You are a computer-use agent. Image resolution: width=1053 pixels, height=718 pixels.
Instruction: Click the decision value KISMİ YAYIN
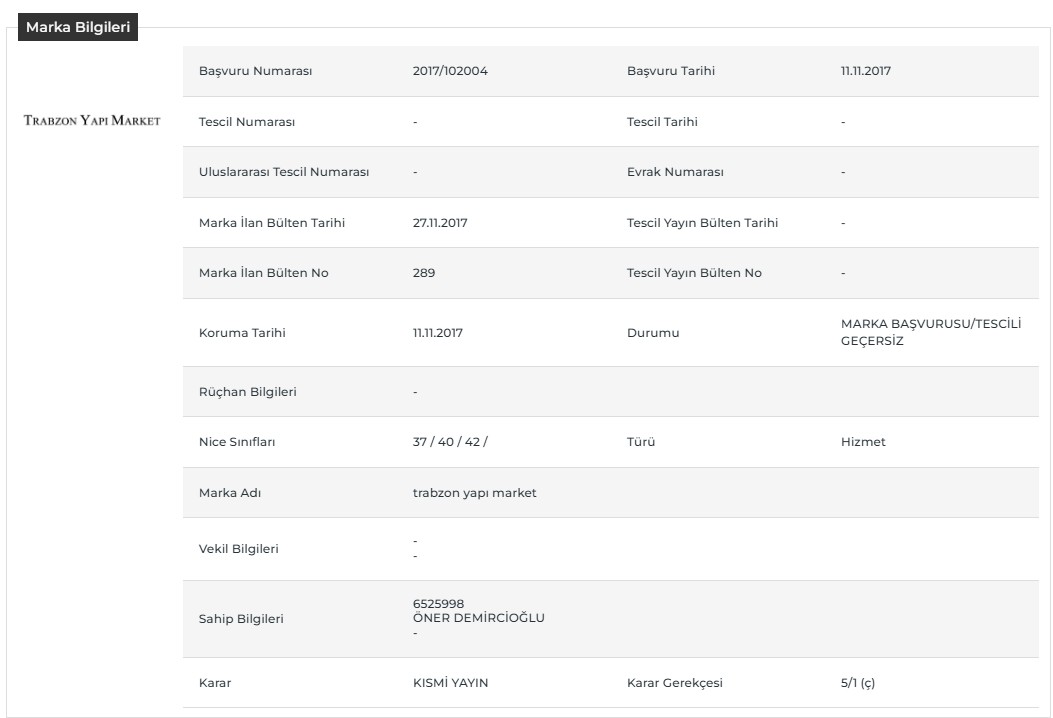click(x=450, y=682)
